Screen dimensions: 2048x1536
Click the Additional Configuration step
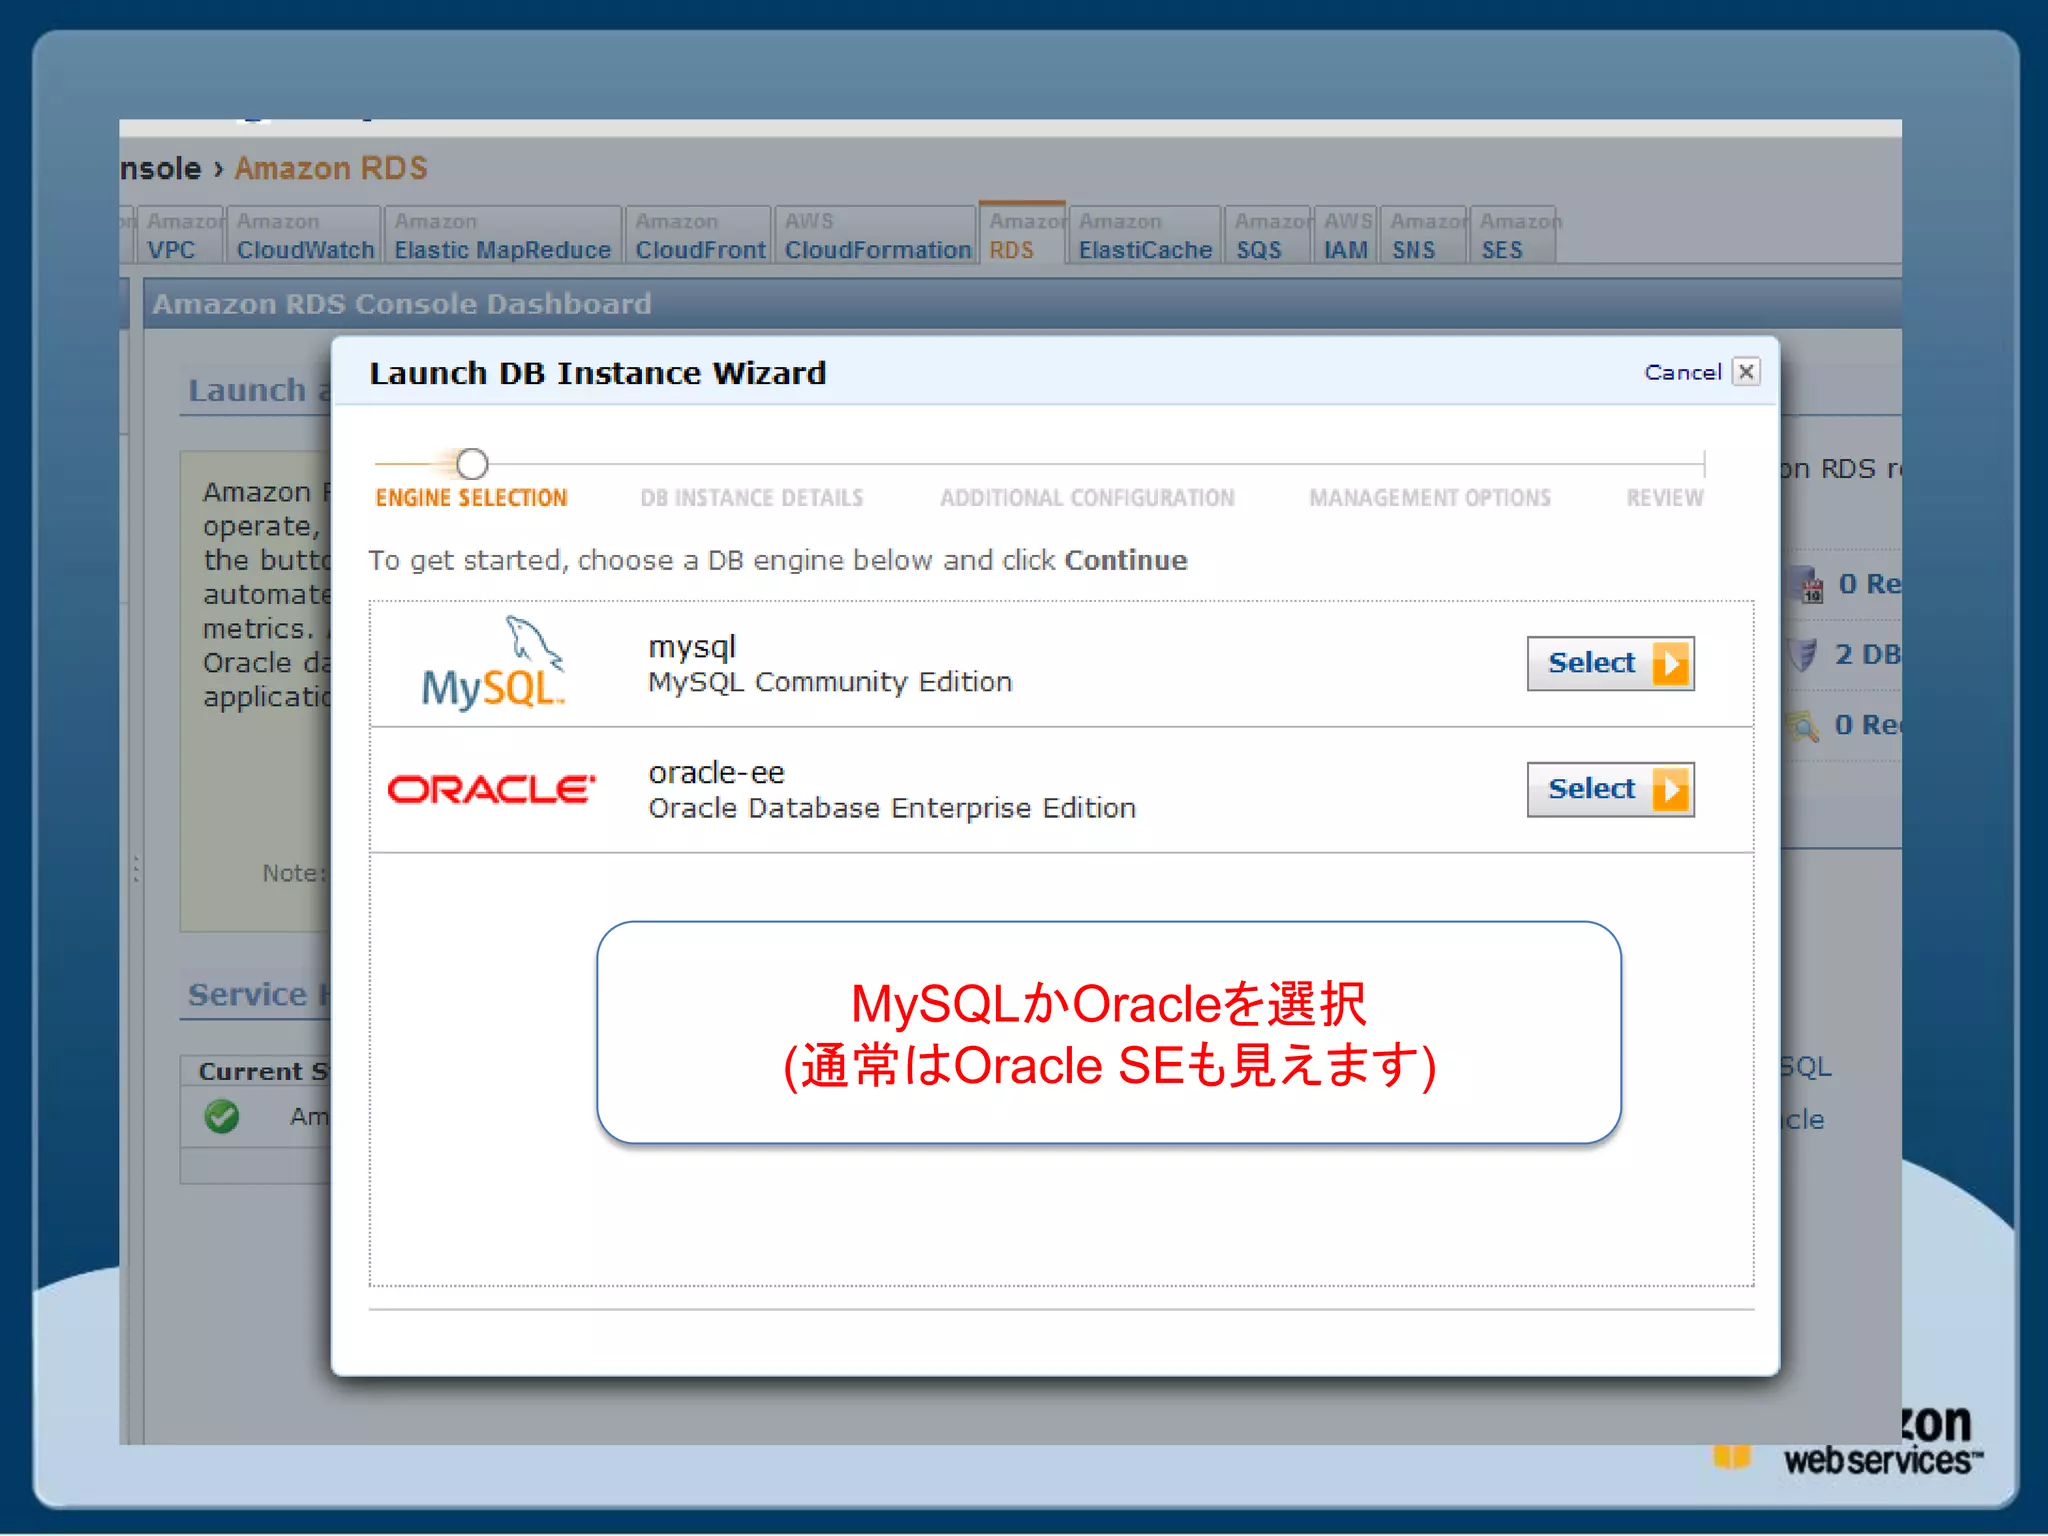tap(1087, 498)
